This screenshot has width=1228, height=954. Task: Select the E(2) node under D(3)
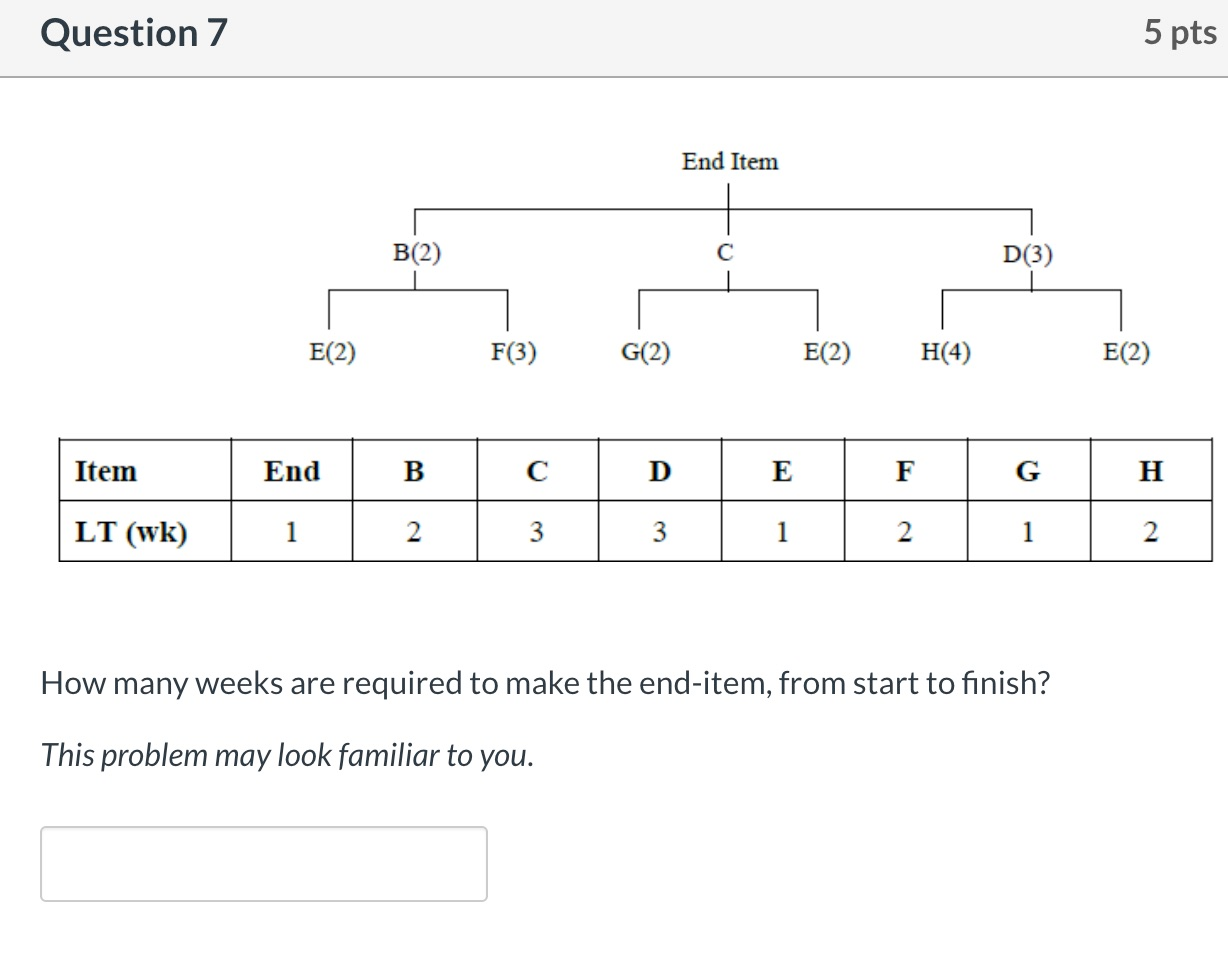[x=1125, y=352]
